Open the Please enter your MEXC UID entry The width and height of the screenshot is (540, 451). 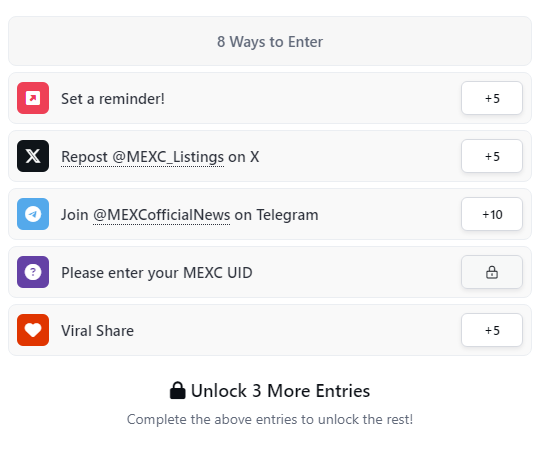point(270,272)
